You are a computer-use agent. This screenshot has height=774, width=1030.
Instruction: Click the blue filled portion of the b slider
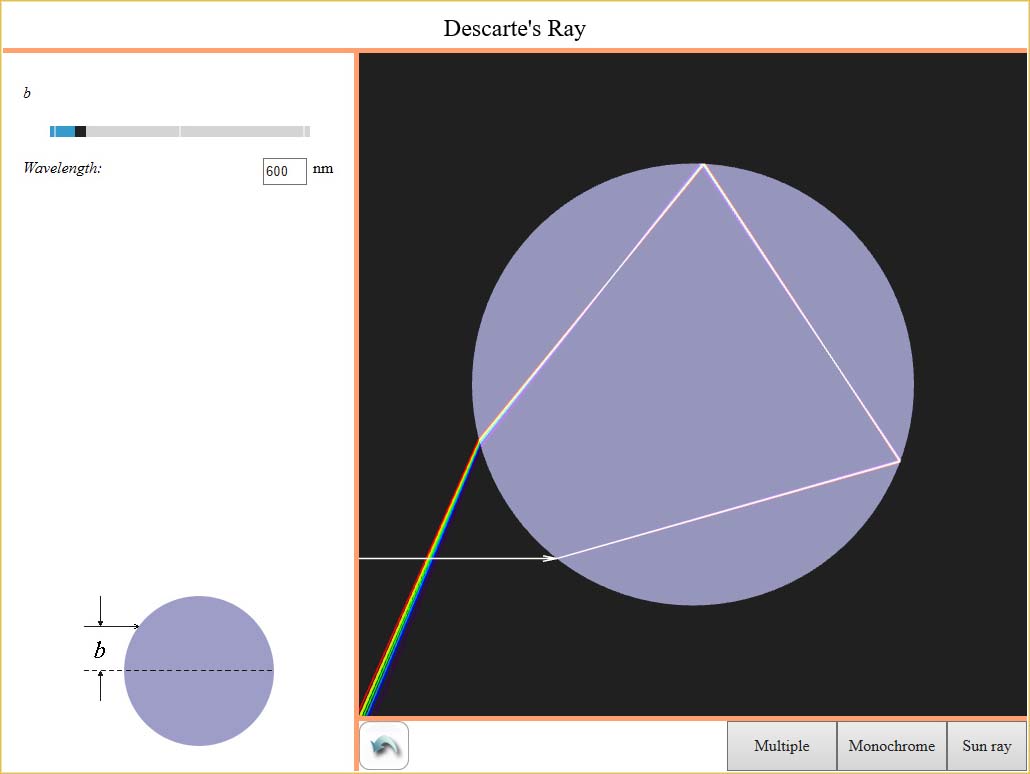coord(64,131)
